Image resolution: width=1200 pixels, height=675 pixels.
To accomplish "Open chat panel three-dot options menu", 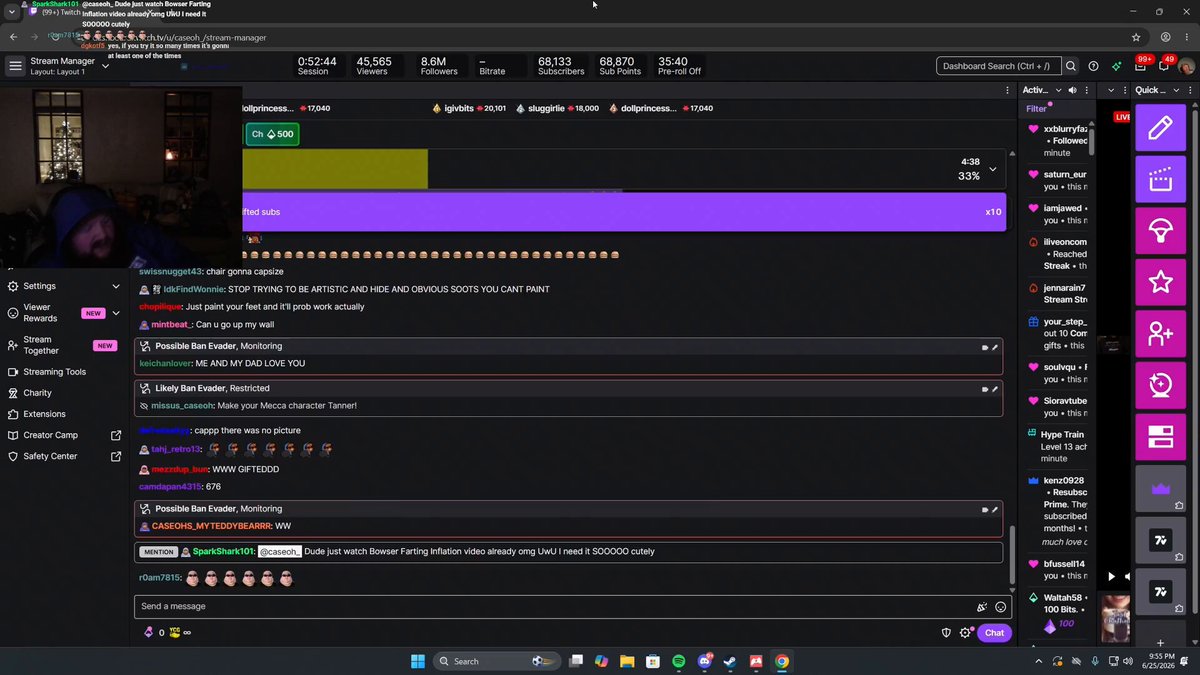I will click(x=1007, y=90).
